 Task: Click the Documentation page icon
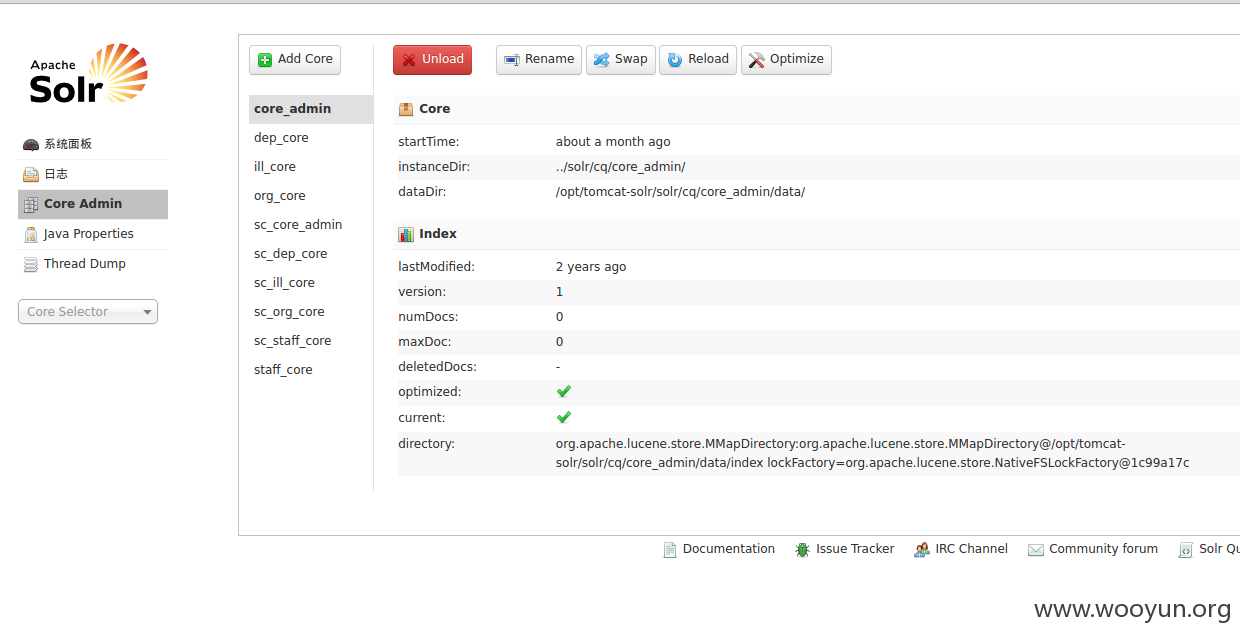(670, 550)
